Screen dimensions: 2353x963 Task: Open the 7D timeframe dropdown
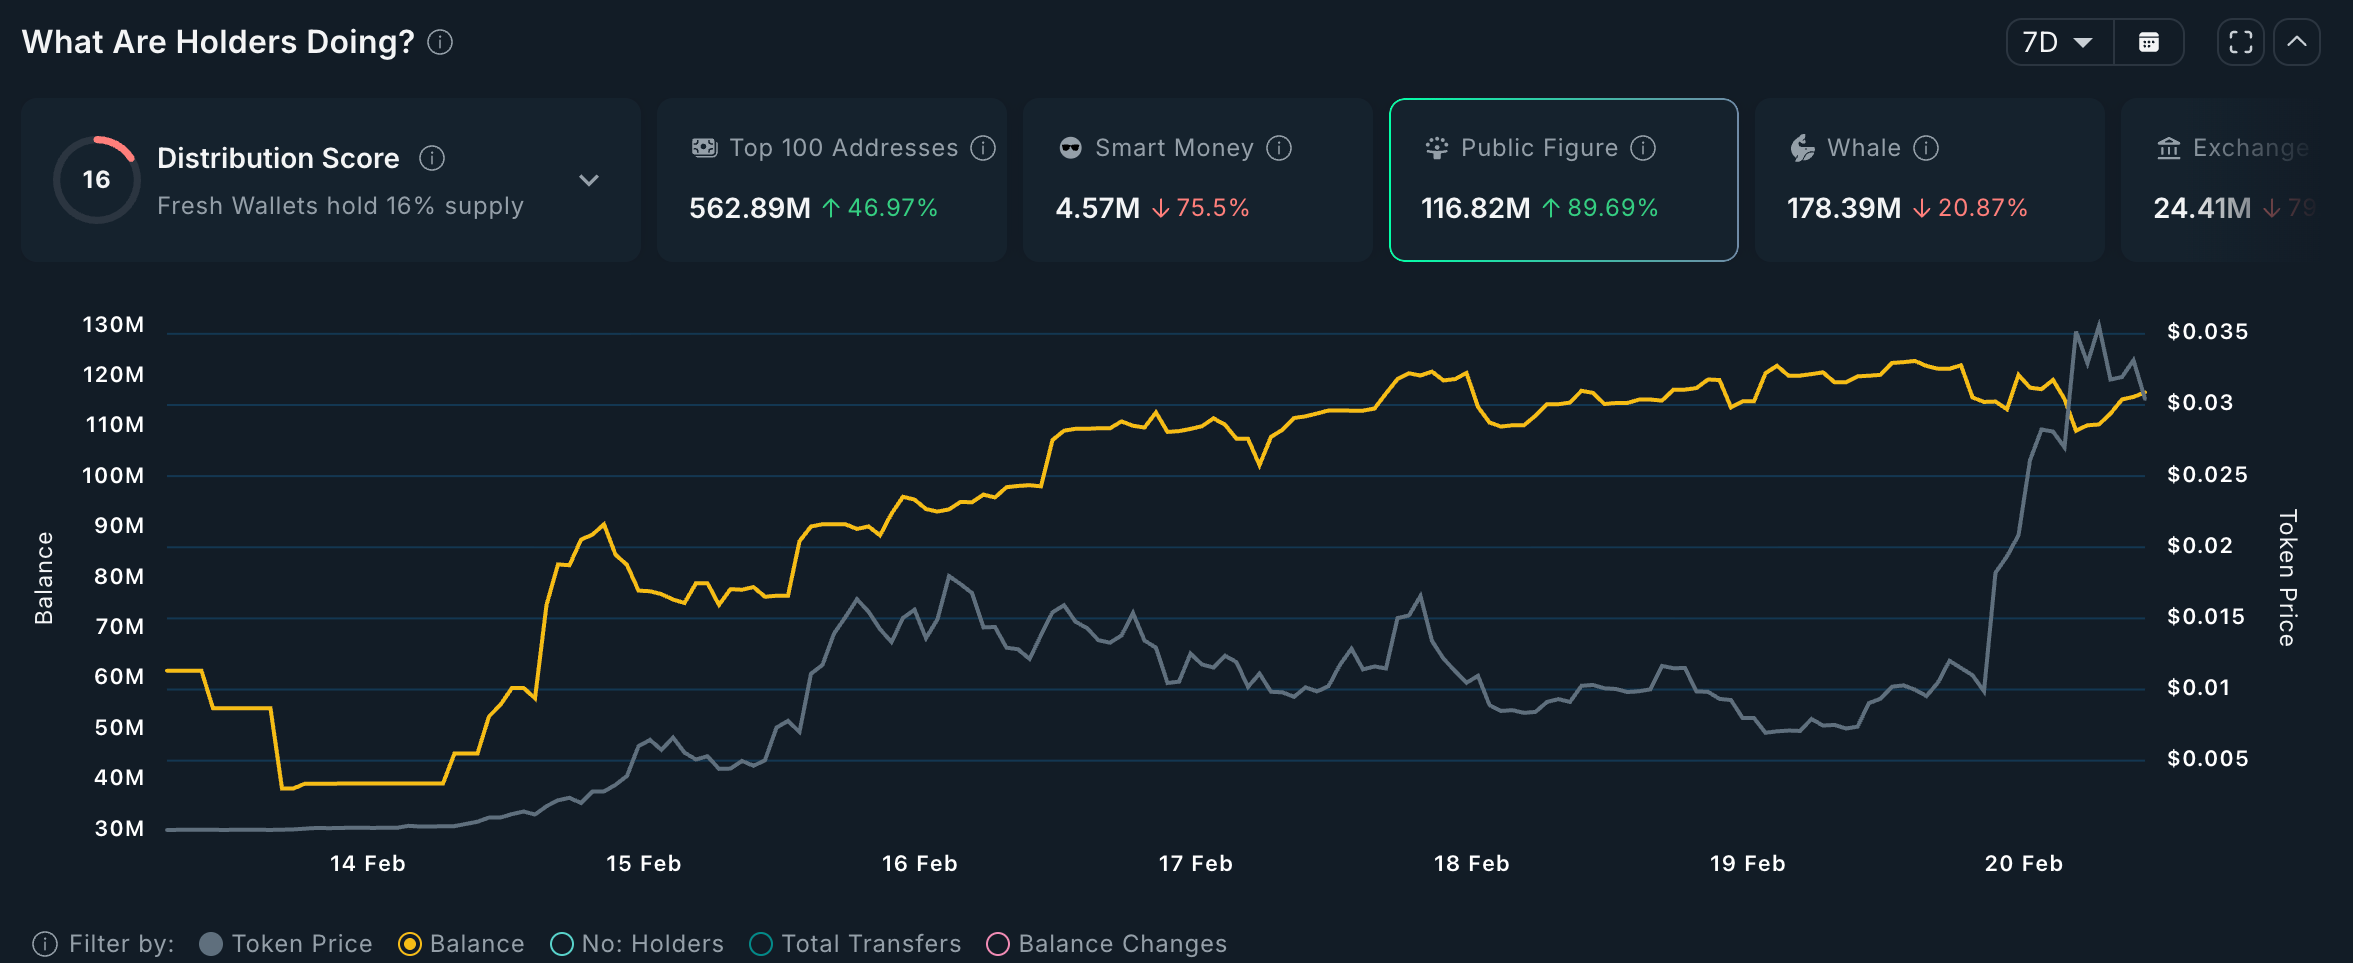click(x=2058, y=42)
